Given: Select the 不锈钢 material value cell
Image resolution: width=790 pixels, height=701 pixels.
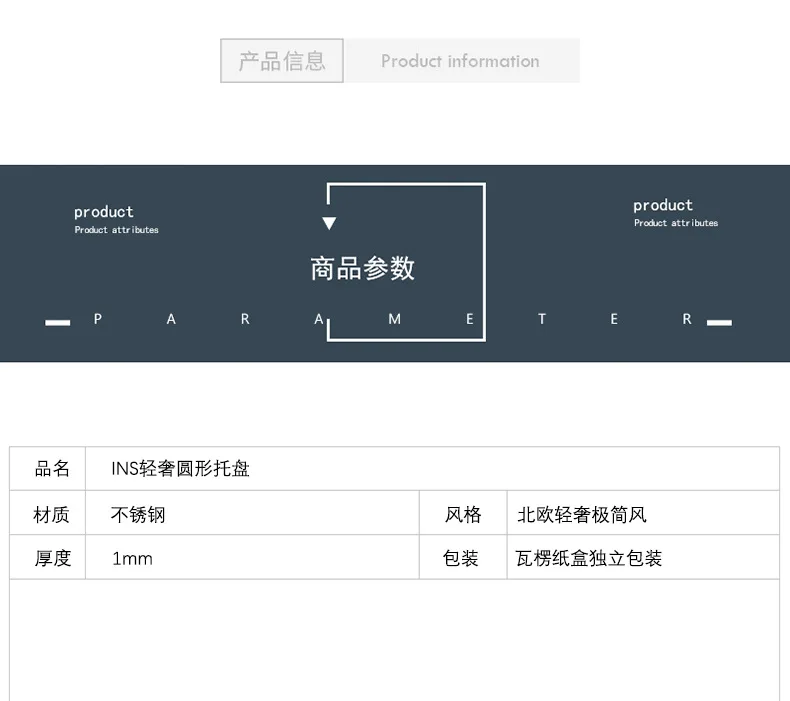Looking at the screenshot, I should [x=252, y=513].
